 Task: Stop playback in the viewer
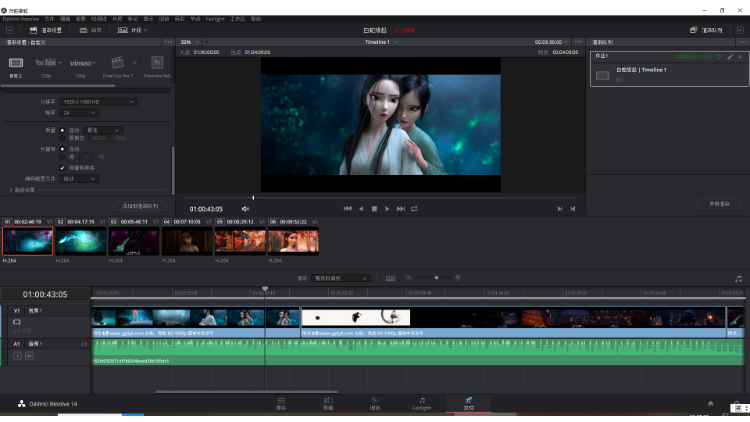click(x=374, y=209)
